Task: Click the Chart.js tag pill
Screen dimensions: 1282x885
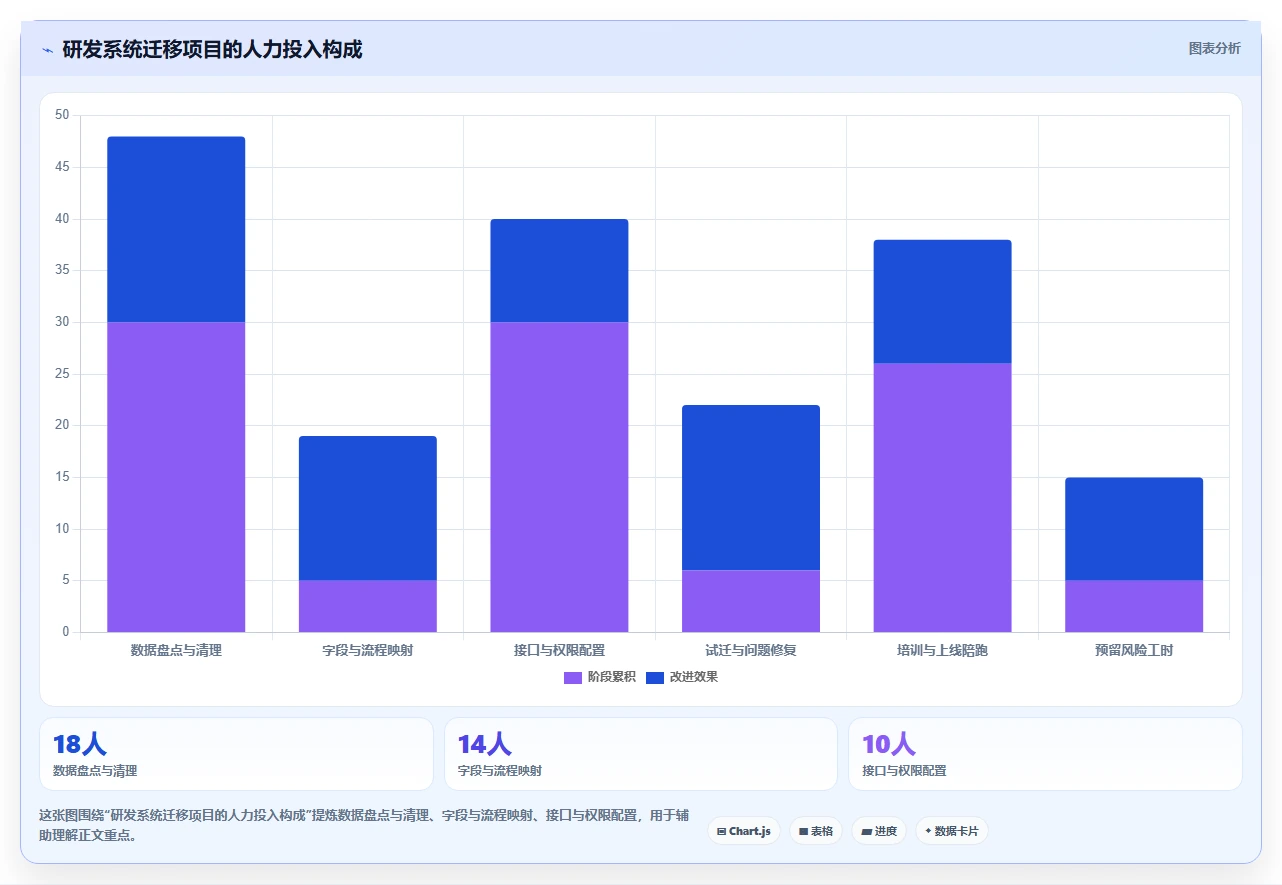Action: pyautogui.click(x=743, y=831)
